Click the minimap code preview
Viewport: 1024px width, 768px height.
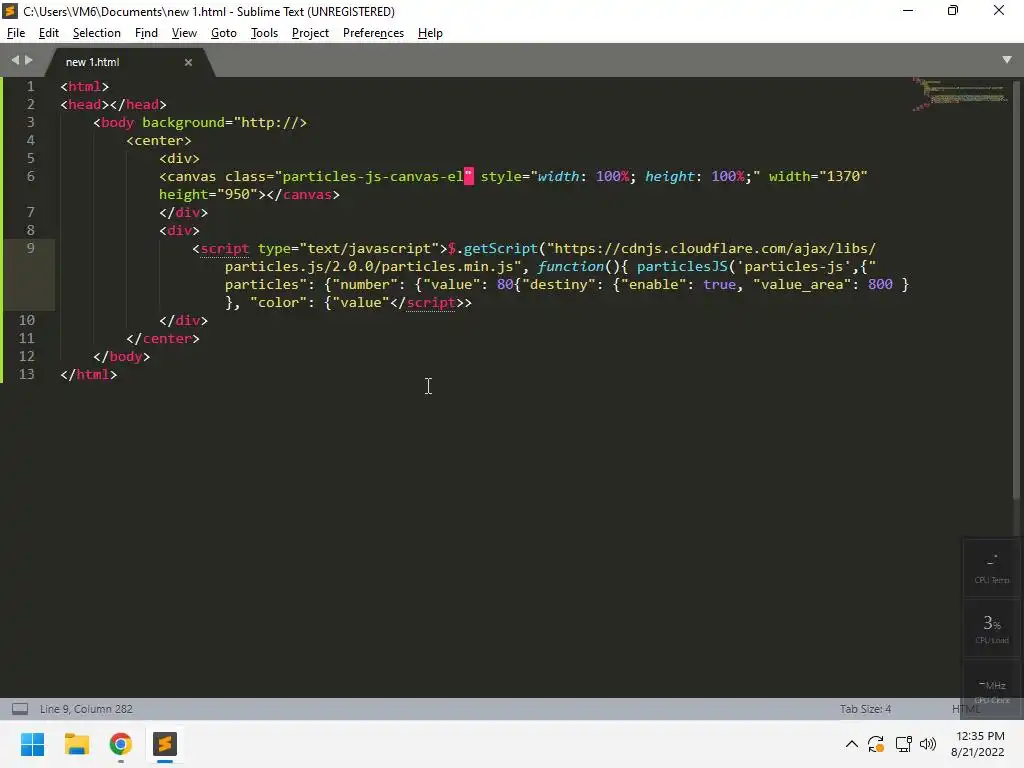960,95
